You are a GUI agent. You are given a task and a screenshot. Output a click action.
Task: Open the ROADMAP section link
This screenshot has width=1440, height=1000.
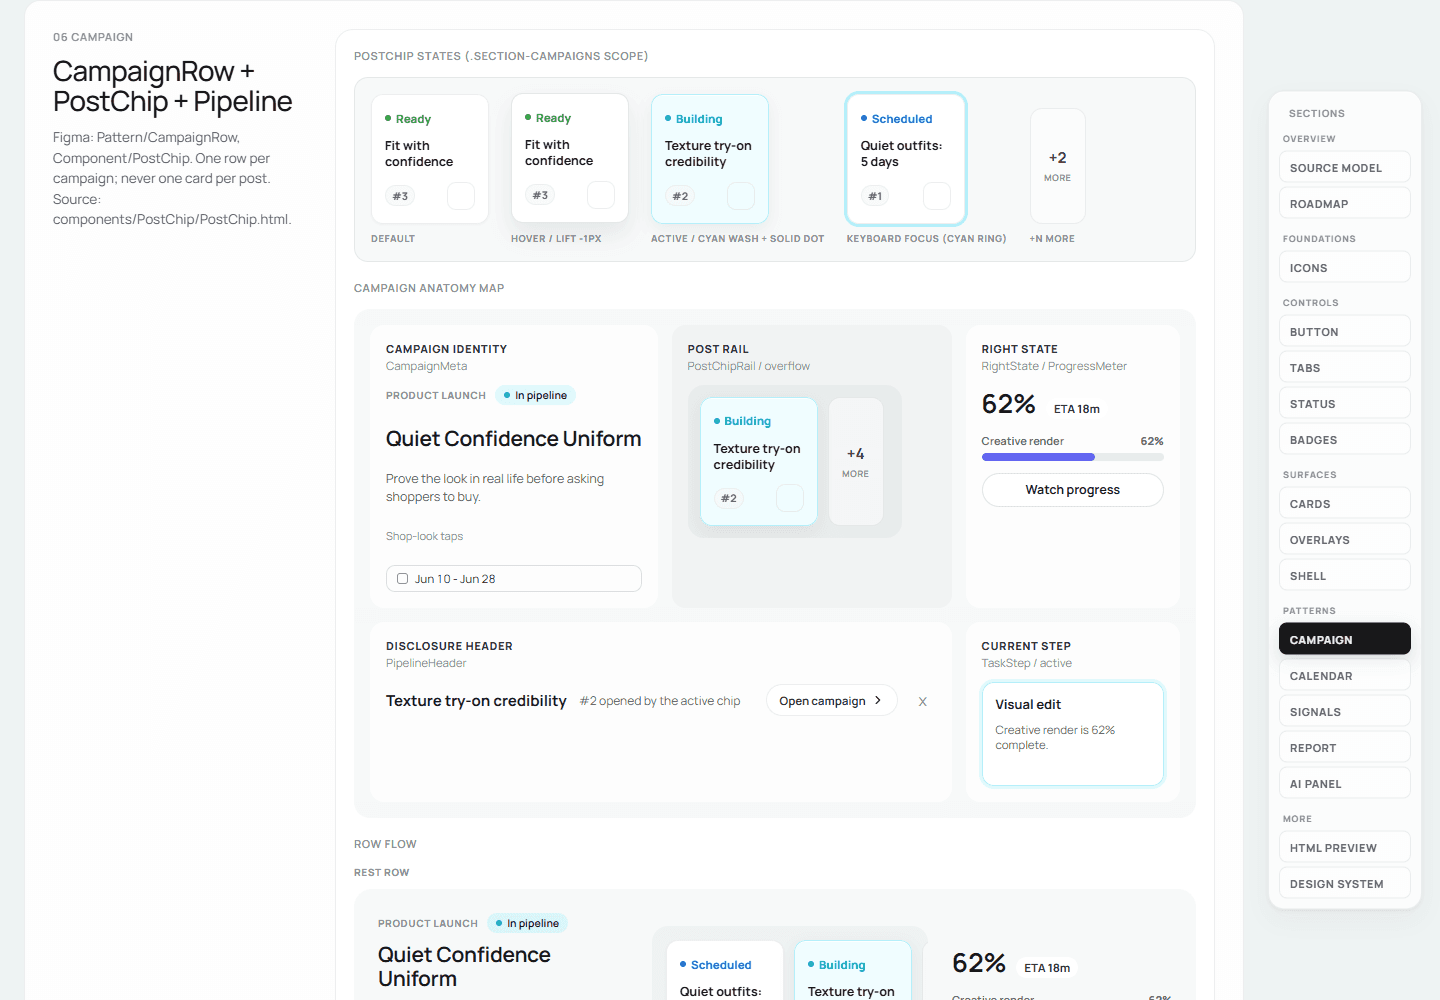(x=1344, y=204)
